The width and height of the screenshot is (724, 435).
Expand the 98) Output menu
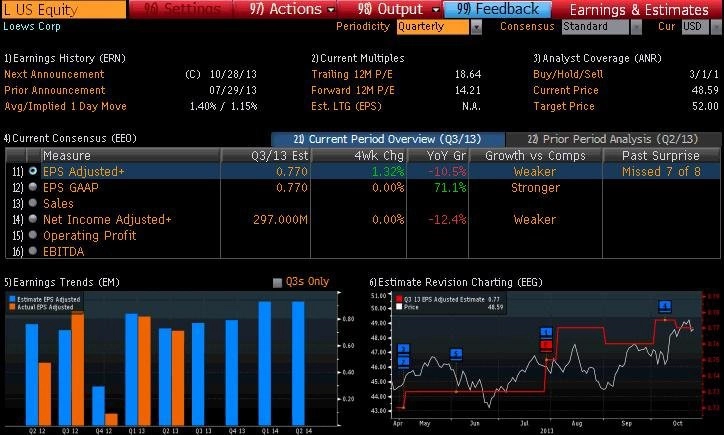pyautogui.click(x=398, y=9)
